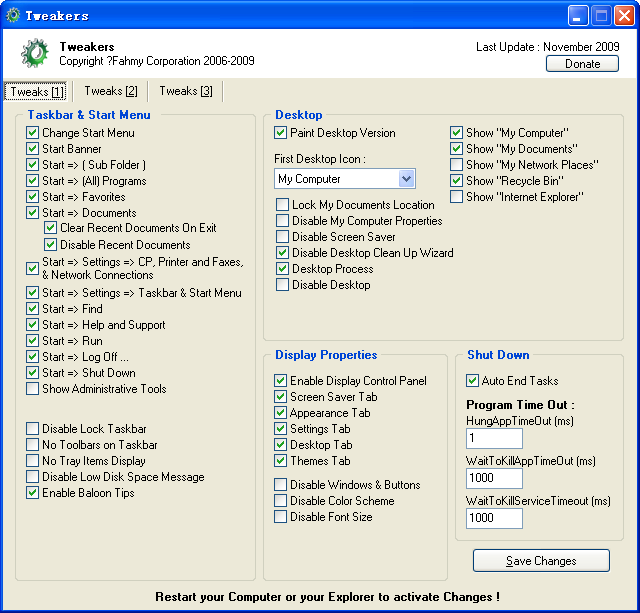Select the Tweaks [1] tab
The height and width of the screenshot is (613, 640).
click(37, 91)
